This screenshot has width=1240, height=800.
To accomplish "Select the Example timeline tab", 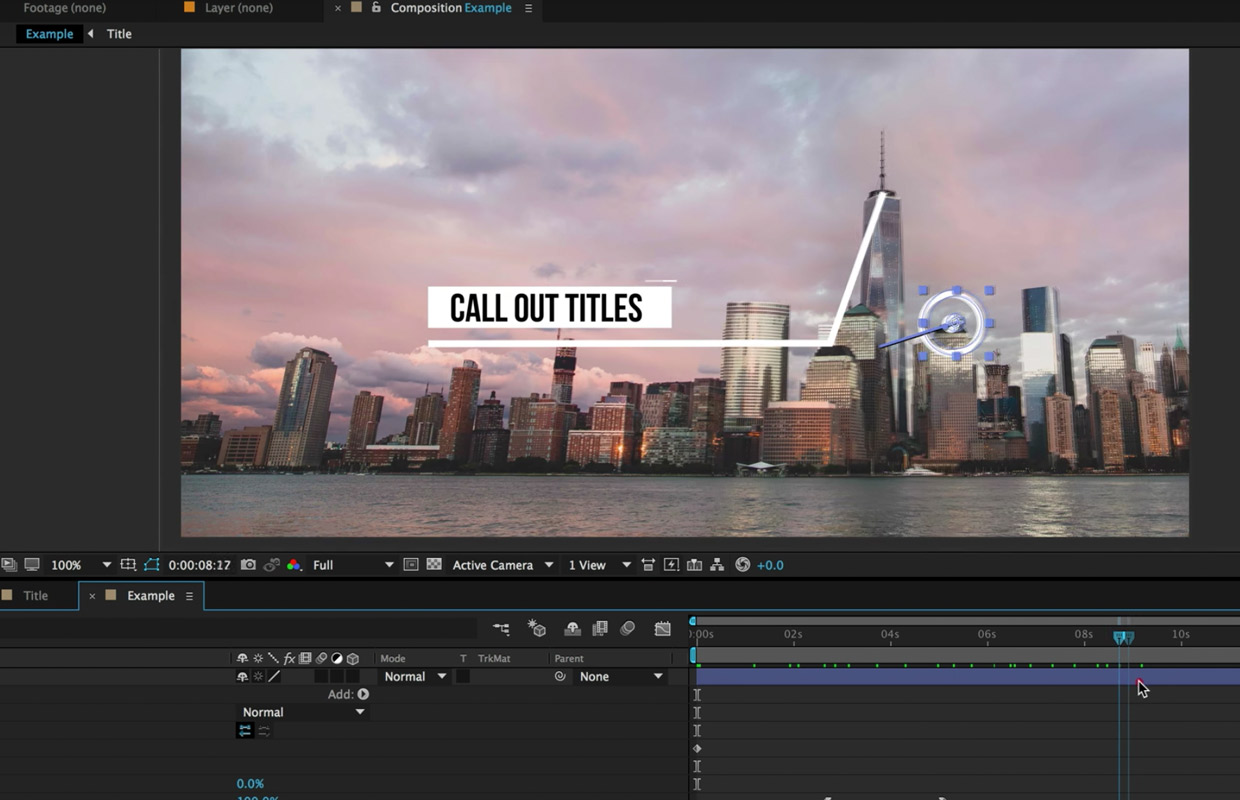I will click(x=151, y=596).
